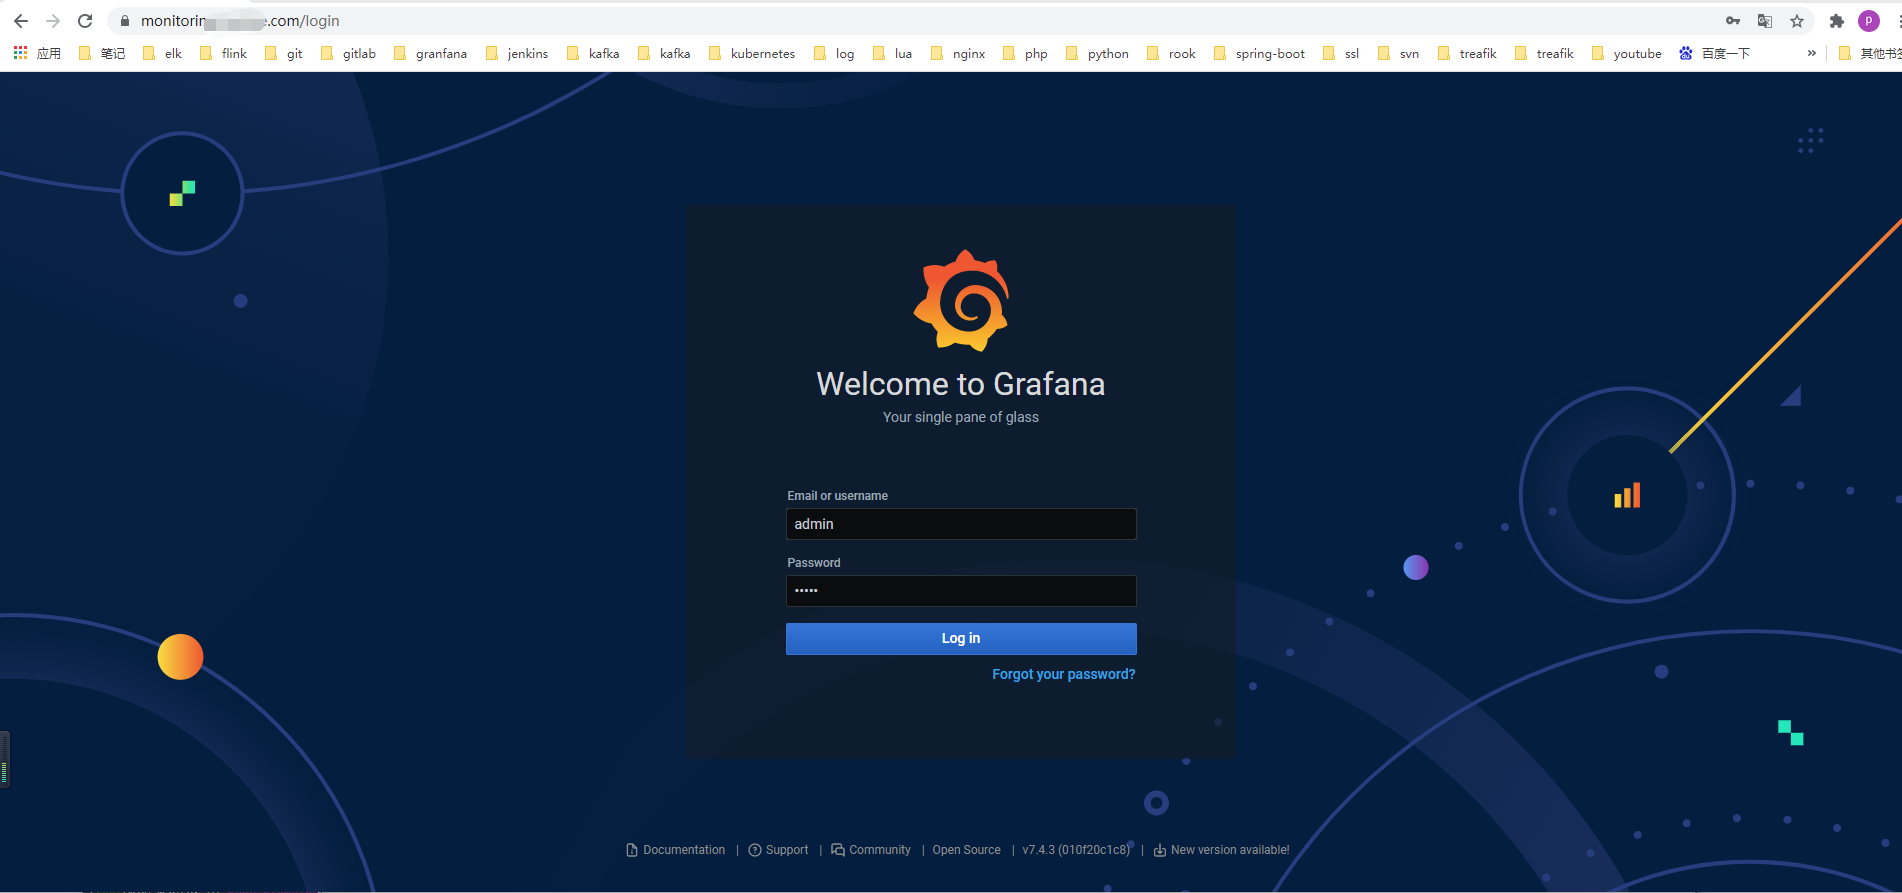Click the Password input field
1902x893 pixels.
(961, 591)
